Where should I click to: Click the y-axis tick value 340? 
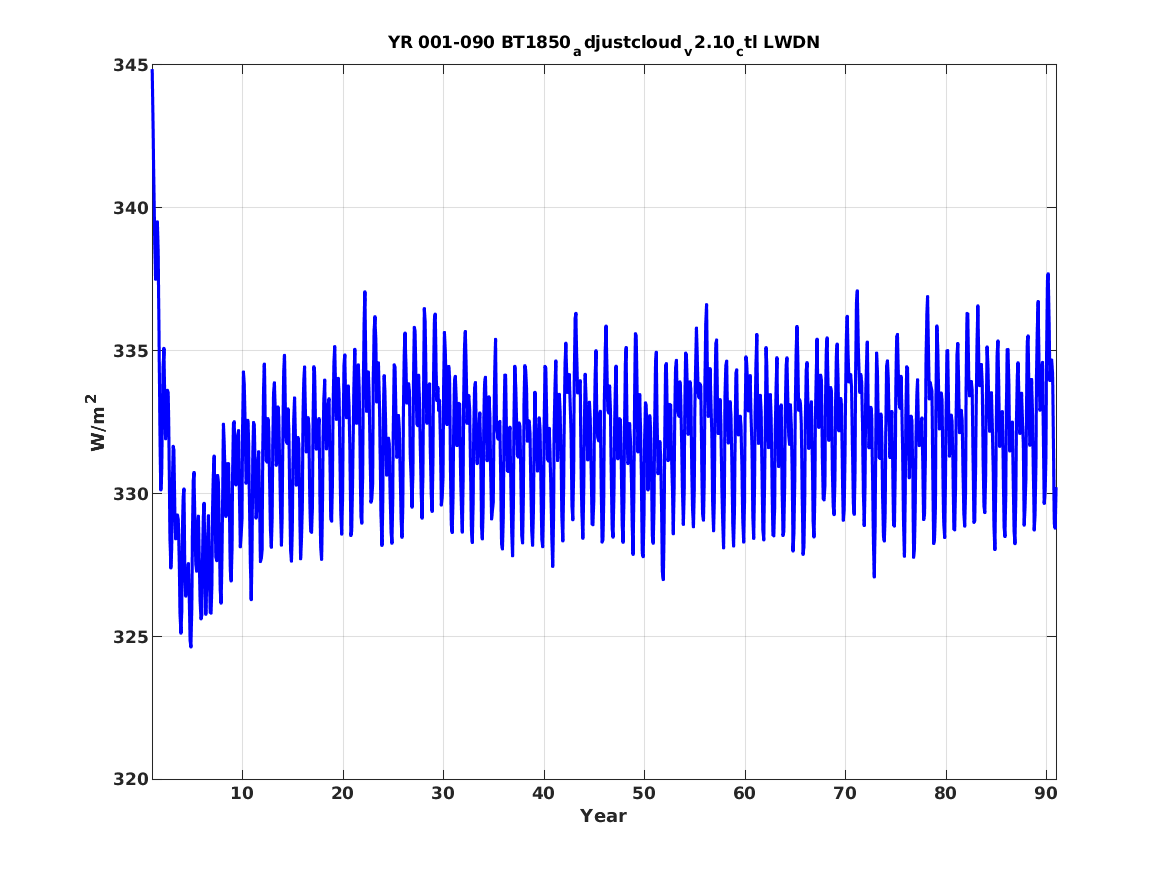(131, 208)
